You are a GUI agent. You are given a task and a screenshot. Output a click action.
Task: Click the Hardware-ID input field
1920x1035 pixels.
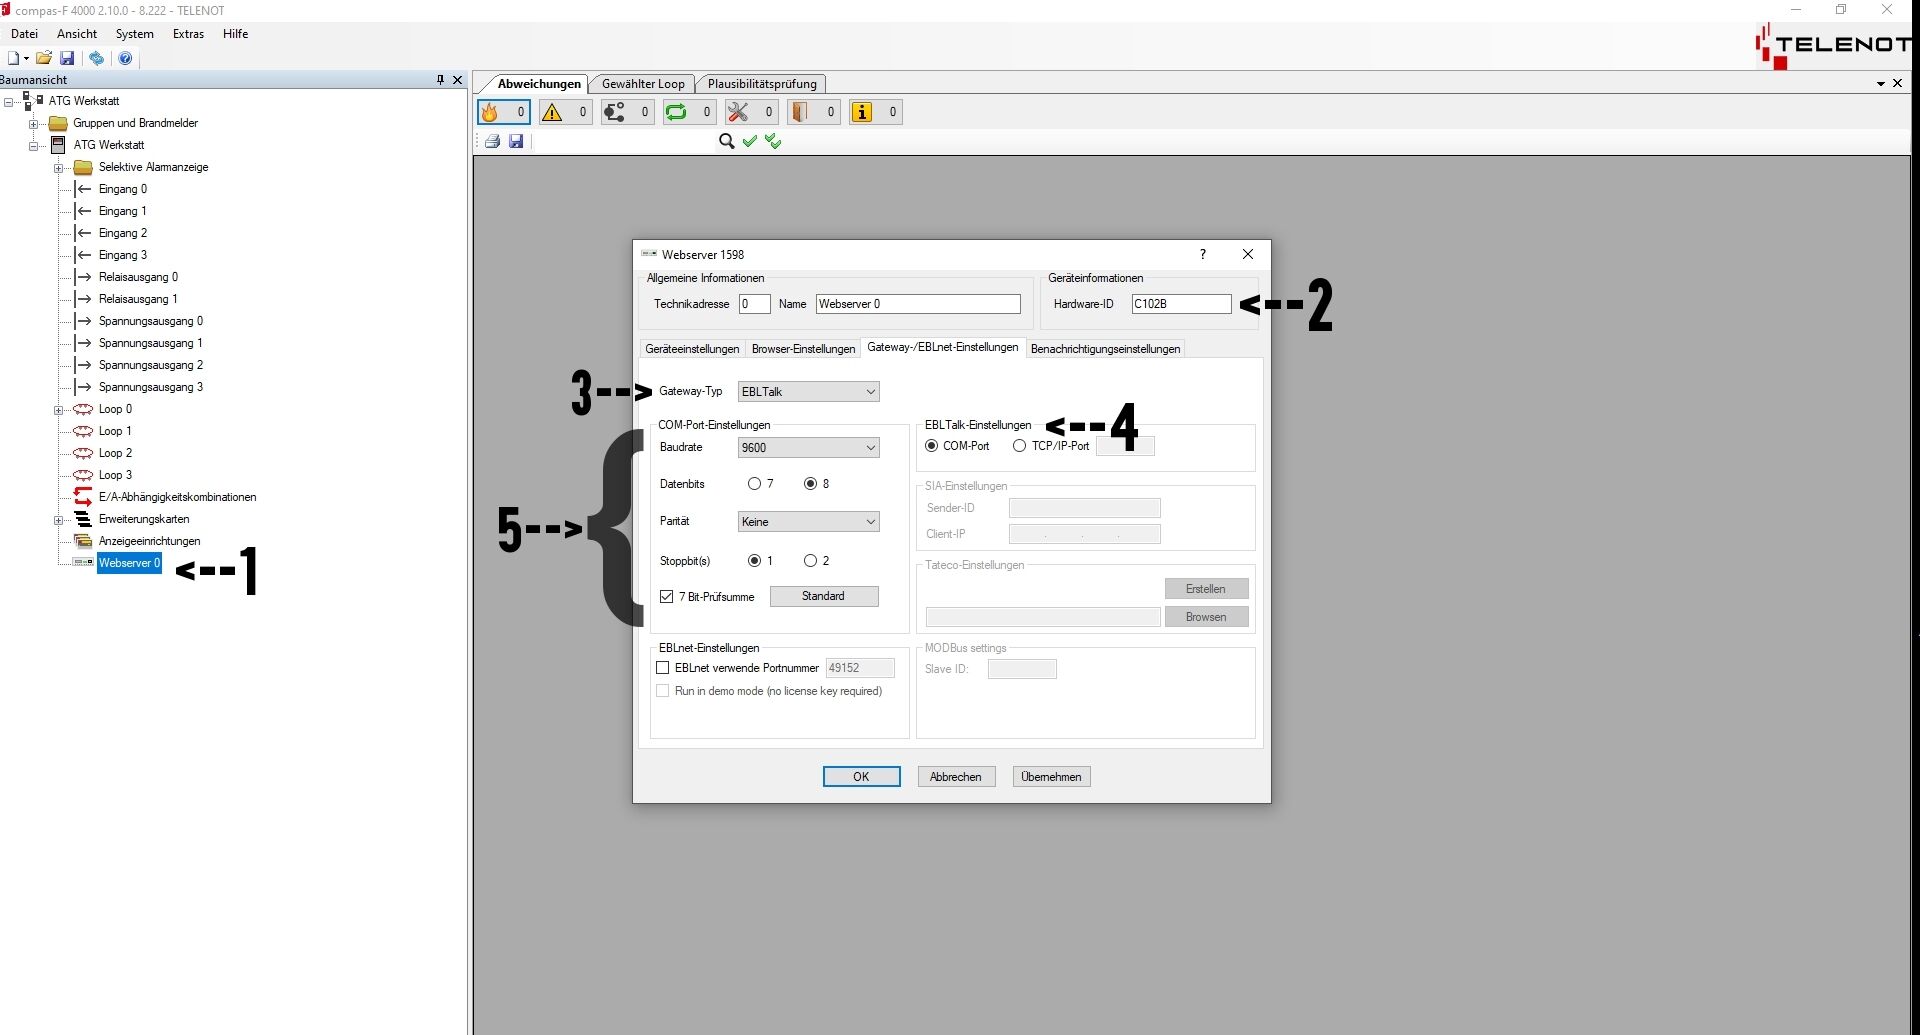pyautogui.click(x=1181, y=304)
